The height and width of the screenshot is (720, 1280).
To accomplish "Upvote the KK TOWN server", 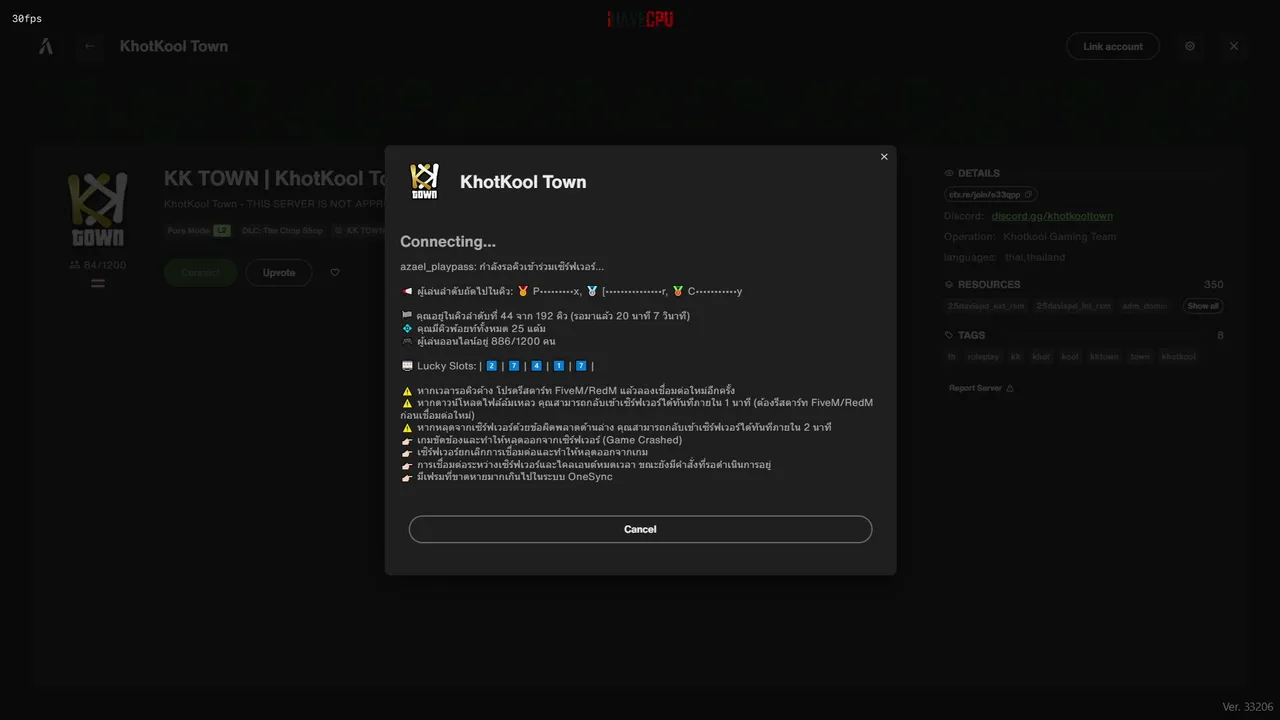I will pyautogui.click(x=279, y=272).
